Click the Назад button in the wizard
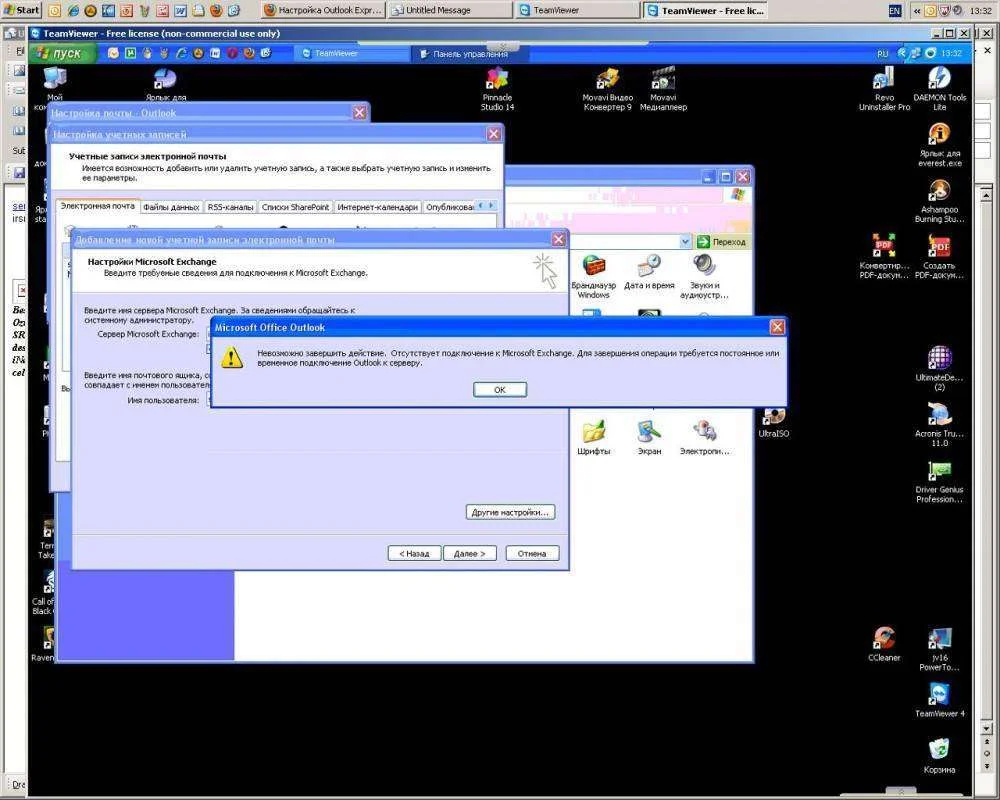Image resolution: width=1000 pixels, height=800 pixels. click(414, 553)
